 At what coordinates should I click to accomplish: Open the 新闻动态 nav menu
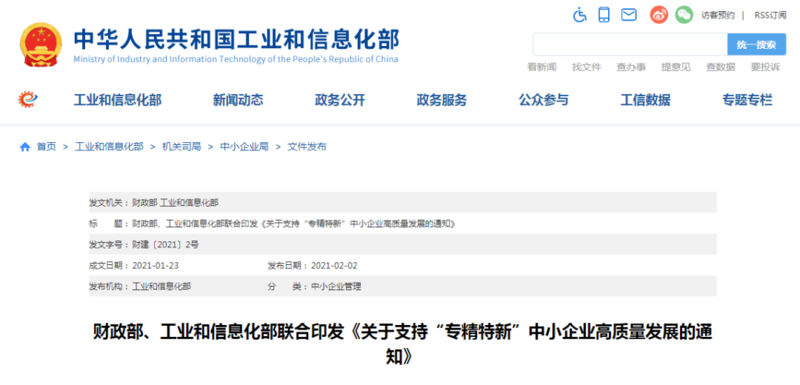tap(238, 100)
